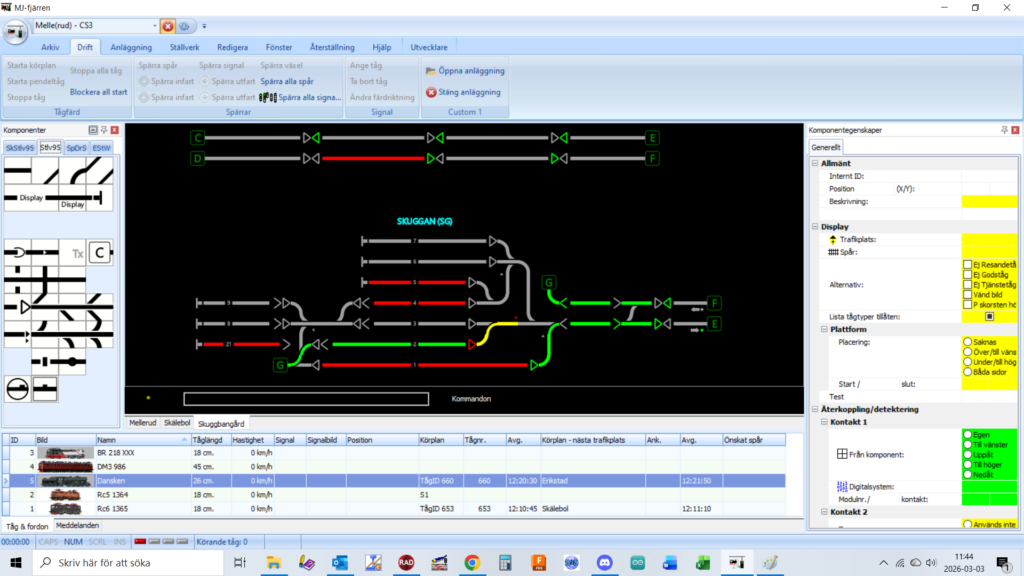Image resolution: width=1024 pixels, height=576 pixels.
Task: Collapse the 'Plattform' property section
Action: coord(825,329)
